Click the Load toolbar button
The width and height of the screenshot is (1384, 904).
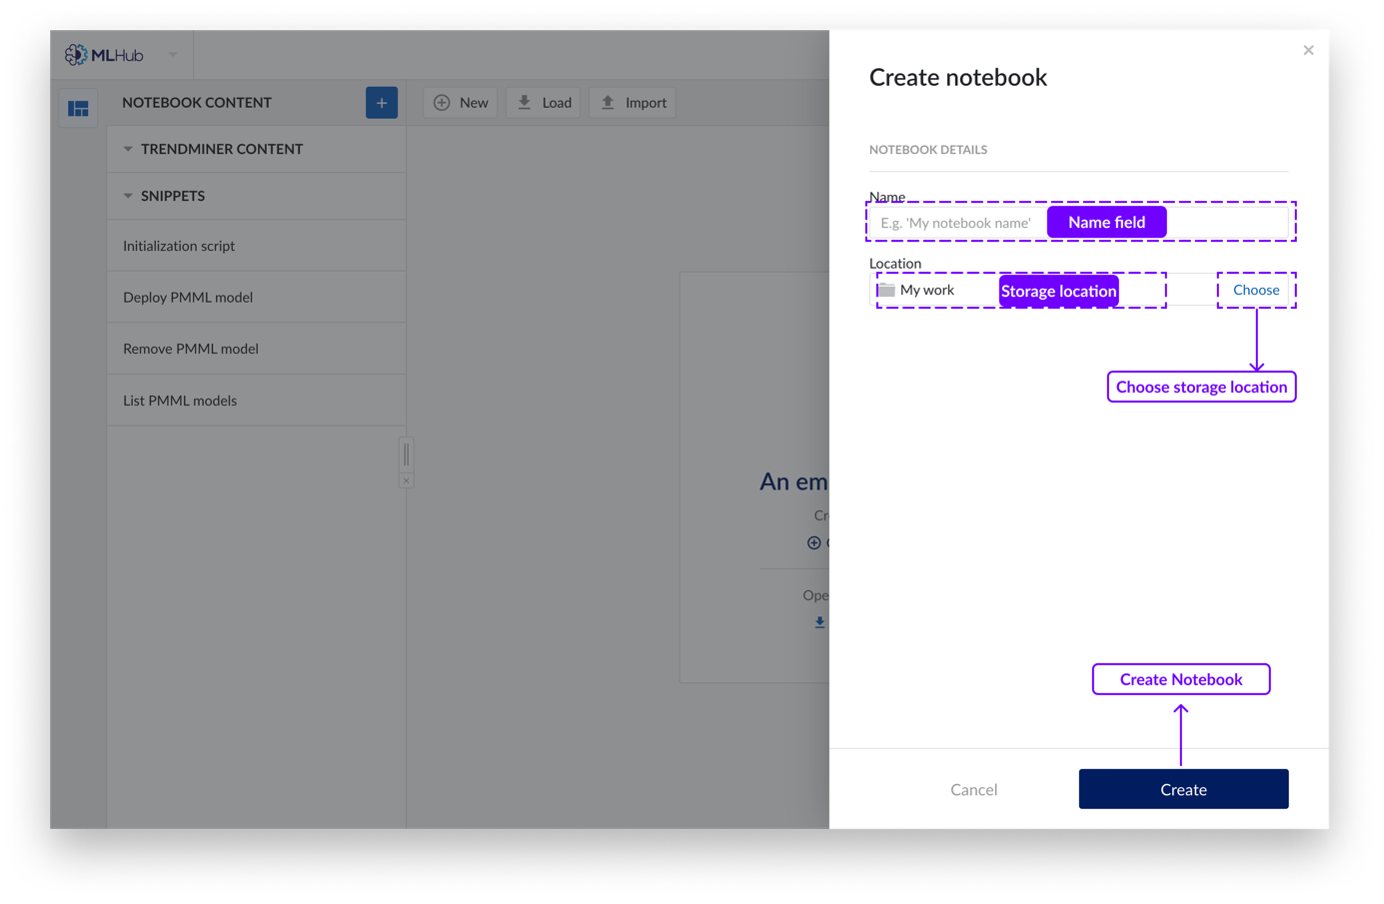point(545,103)
